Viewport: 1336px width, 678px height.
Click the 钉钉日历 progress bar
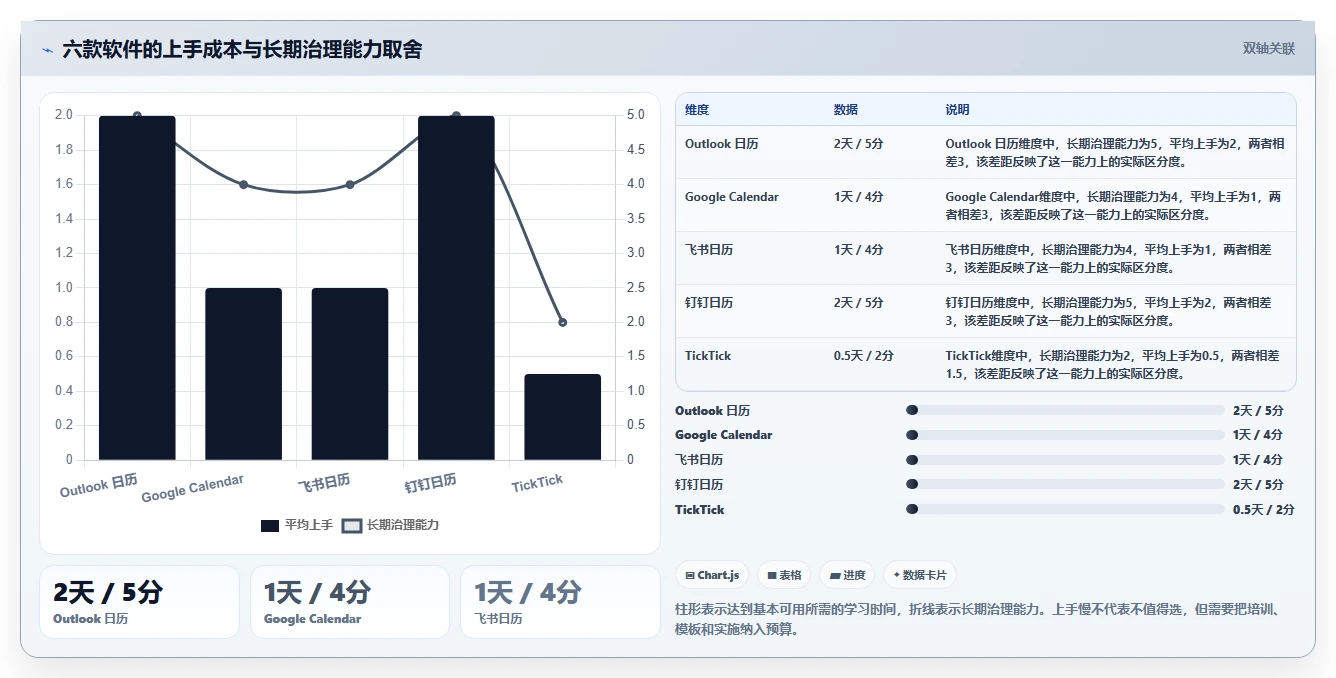pos(1065,485)
